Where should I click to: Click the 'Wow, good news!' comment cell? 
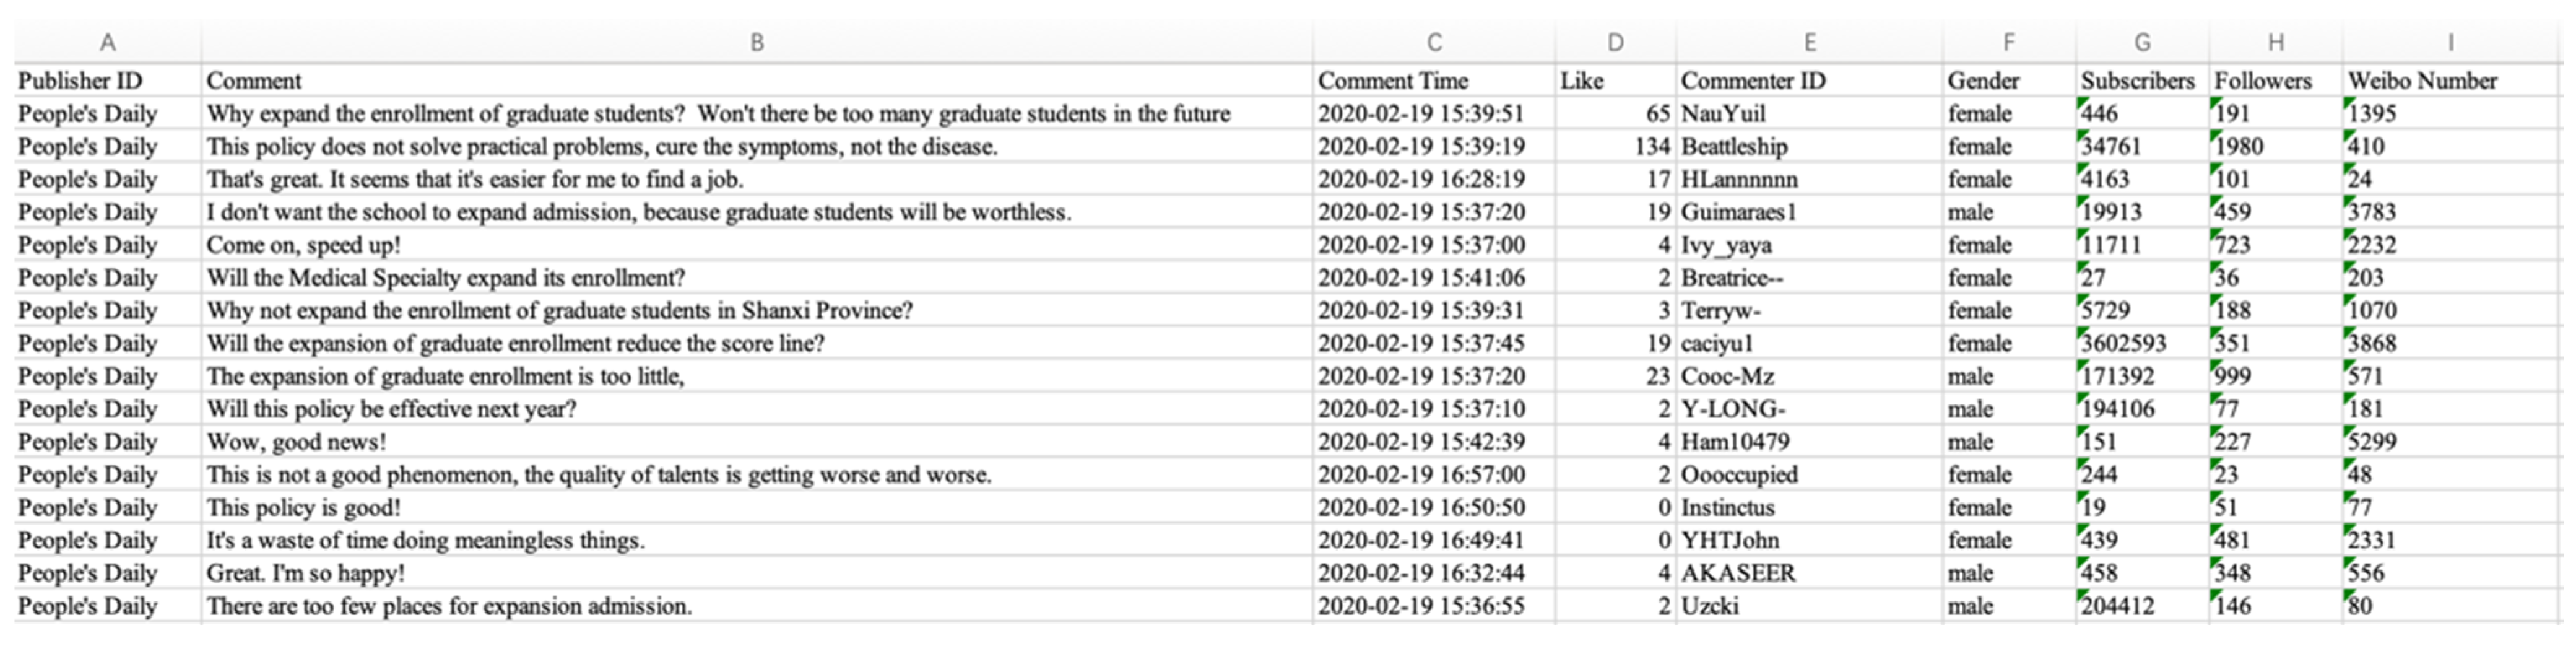[296, 442]
